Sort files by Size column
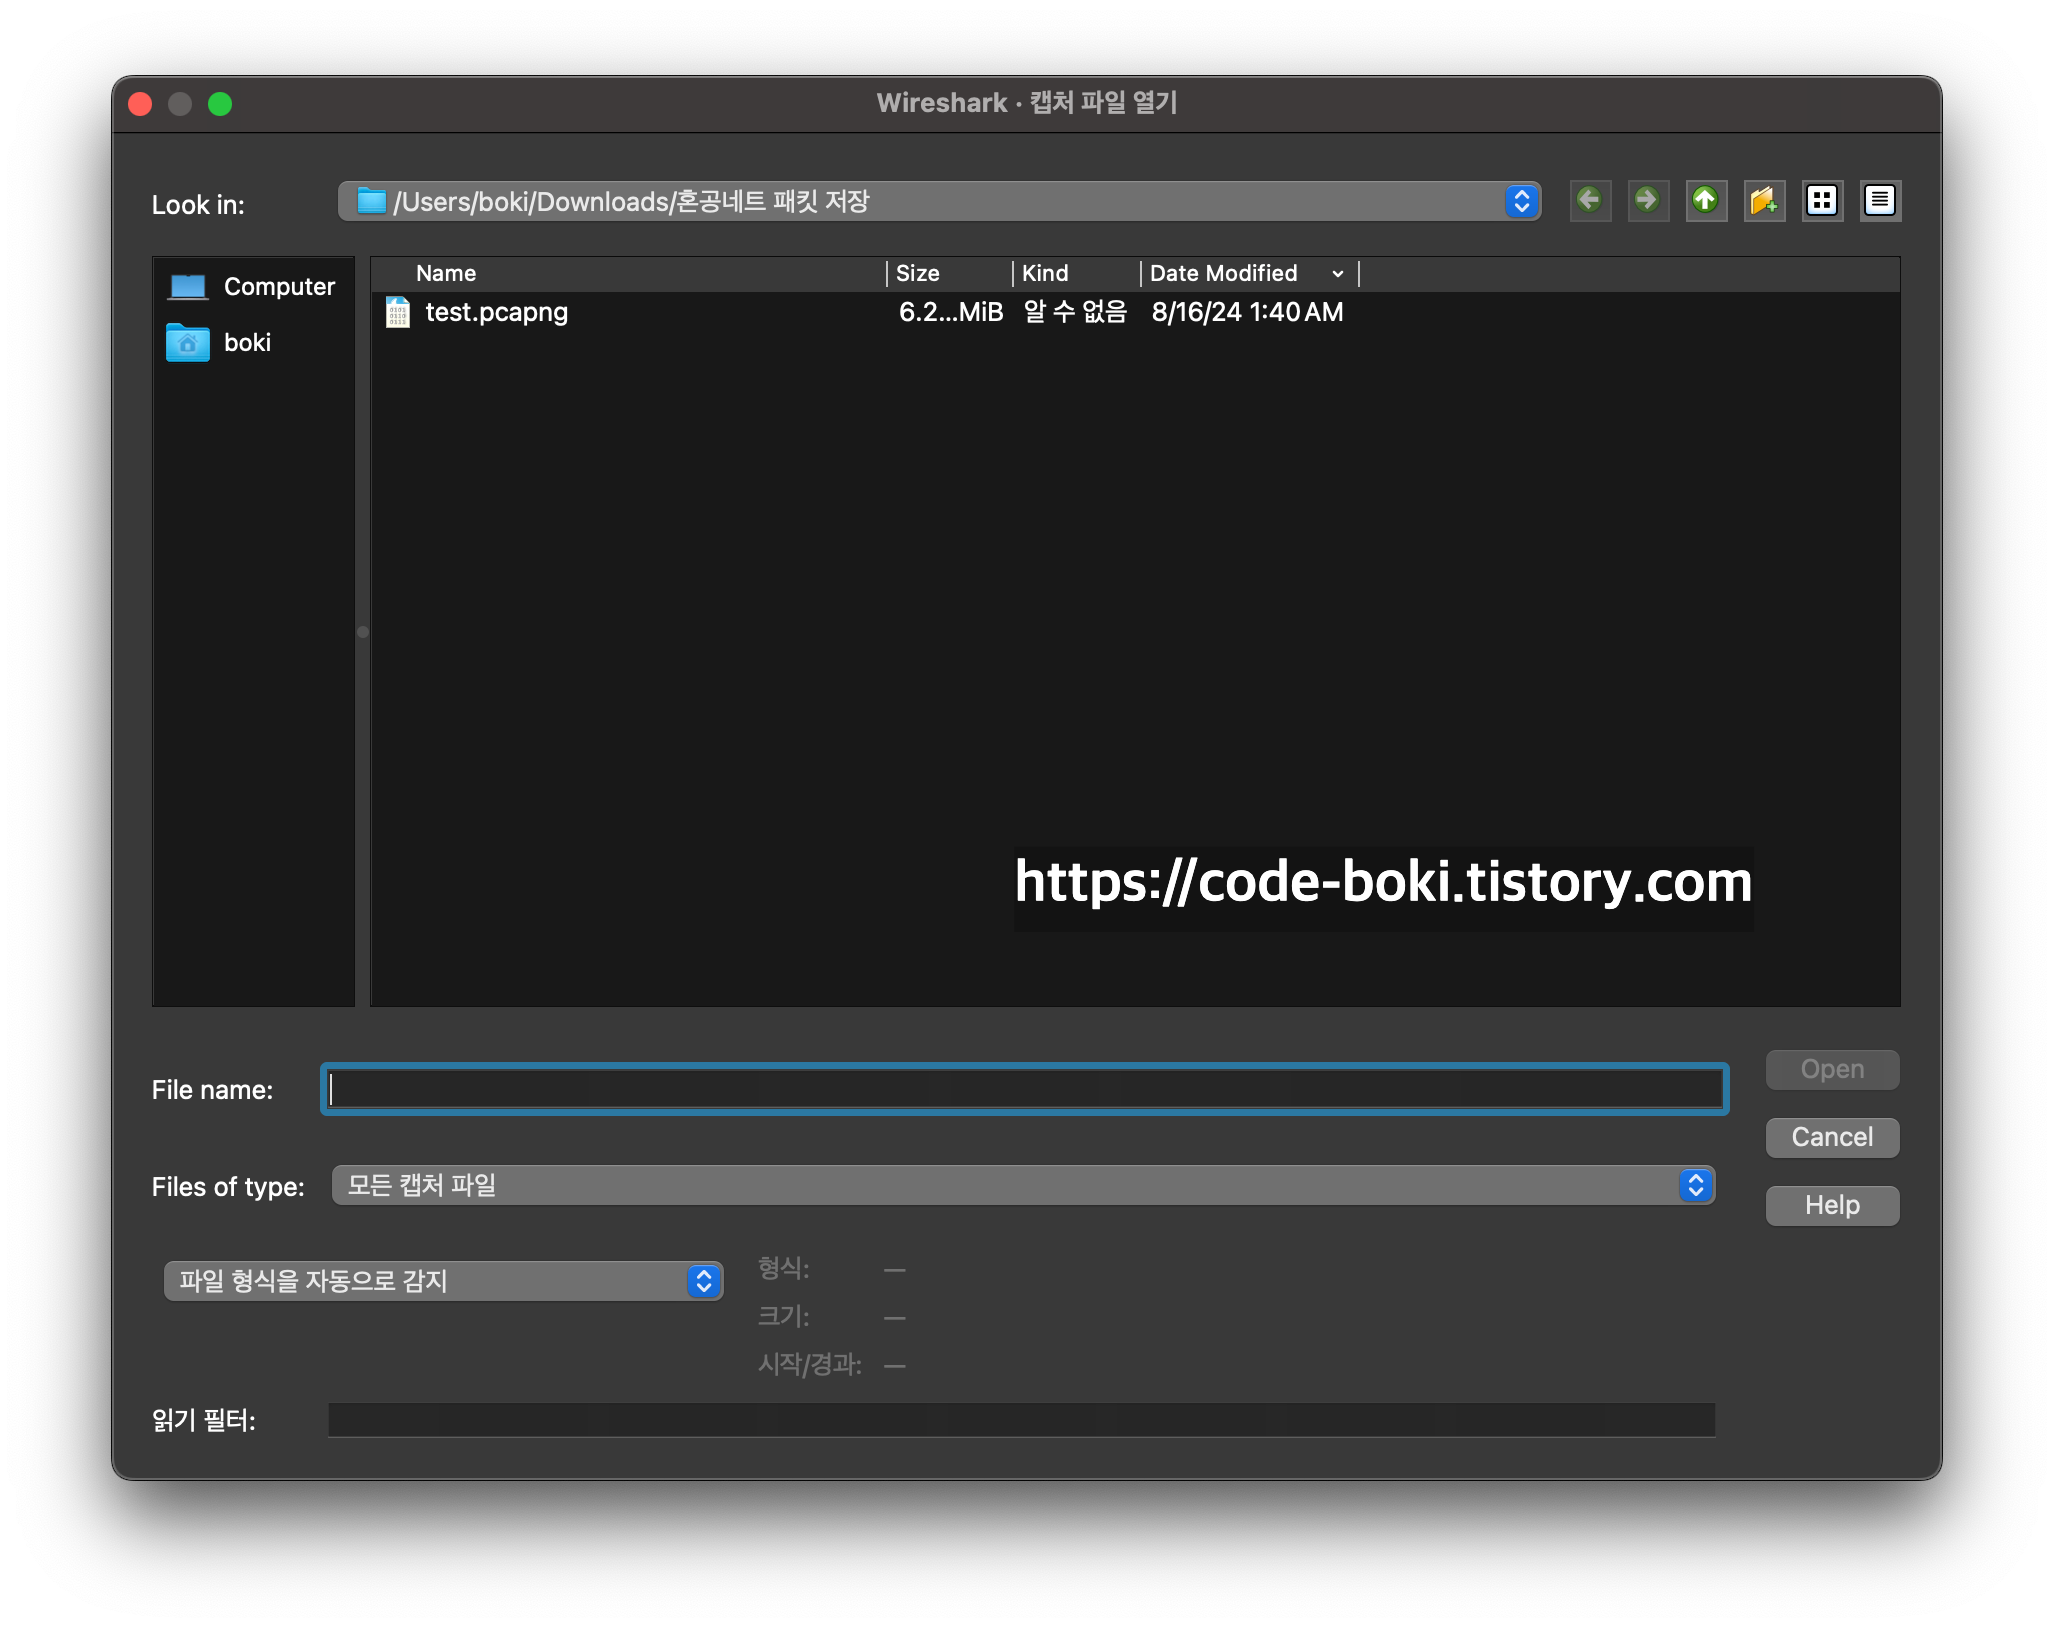 click(918, 273)
